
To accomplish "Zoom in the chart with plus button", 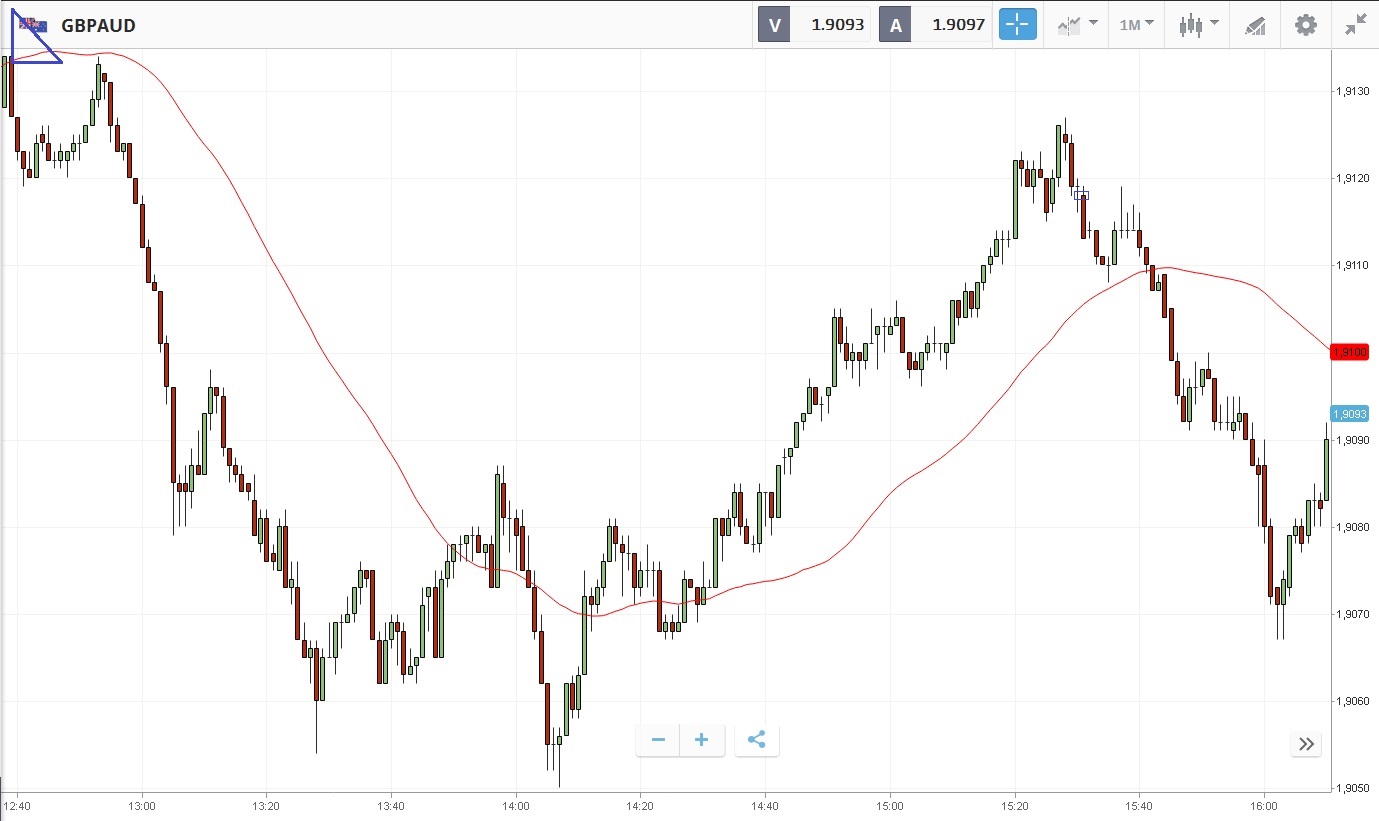I will point(702,740).
